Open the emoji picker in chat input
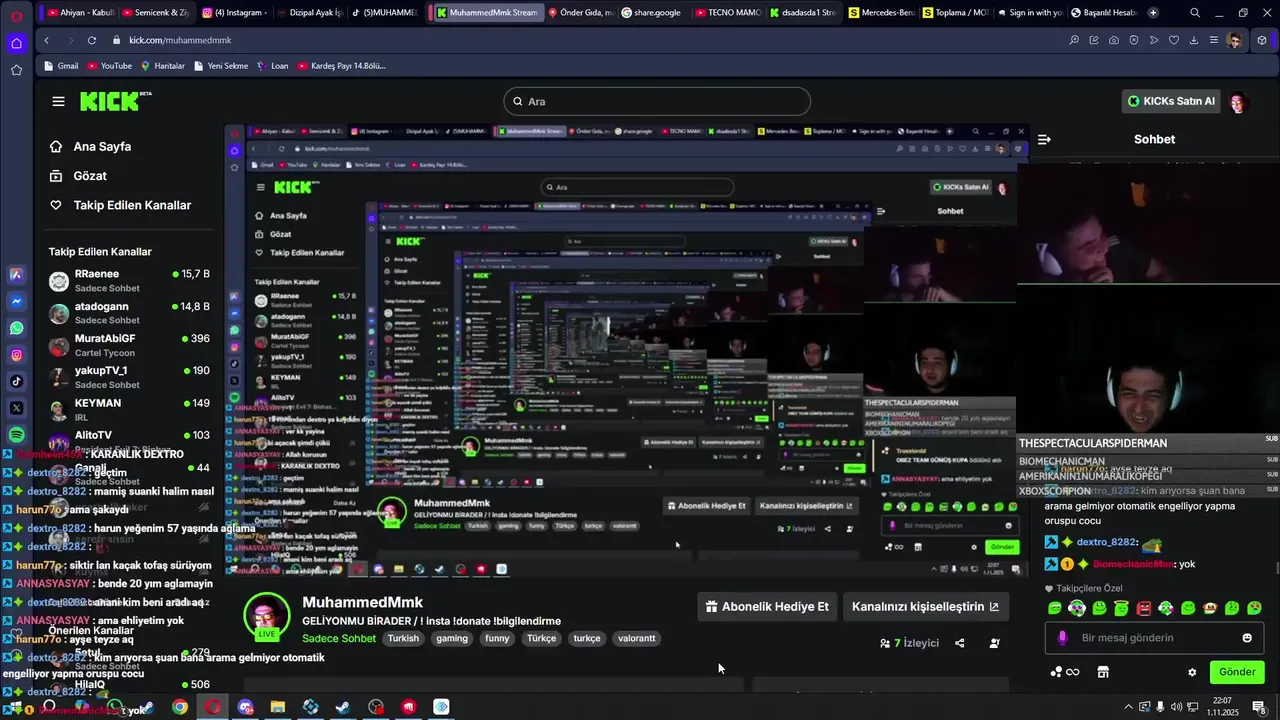Viewport: 1280px width, 720px height. tap(1247, 638)
